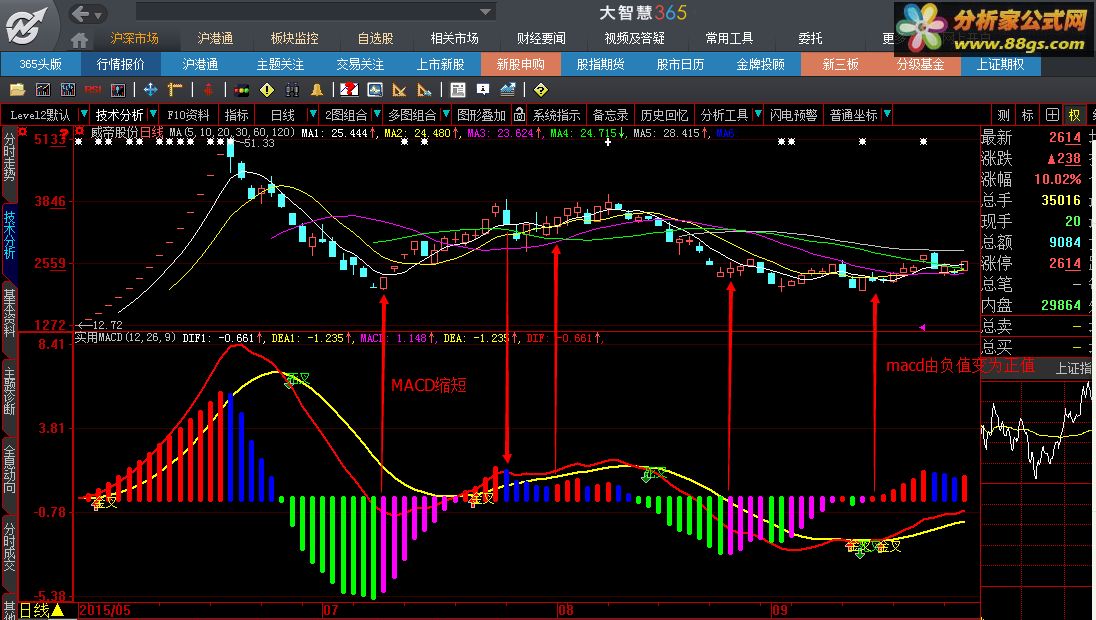Open the news page layout icon

pyautogui.click(x=458, y=89)
